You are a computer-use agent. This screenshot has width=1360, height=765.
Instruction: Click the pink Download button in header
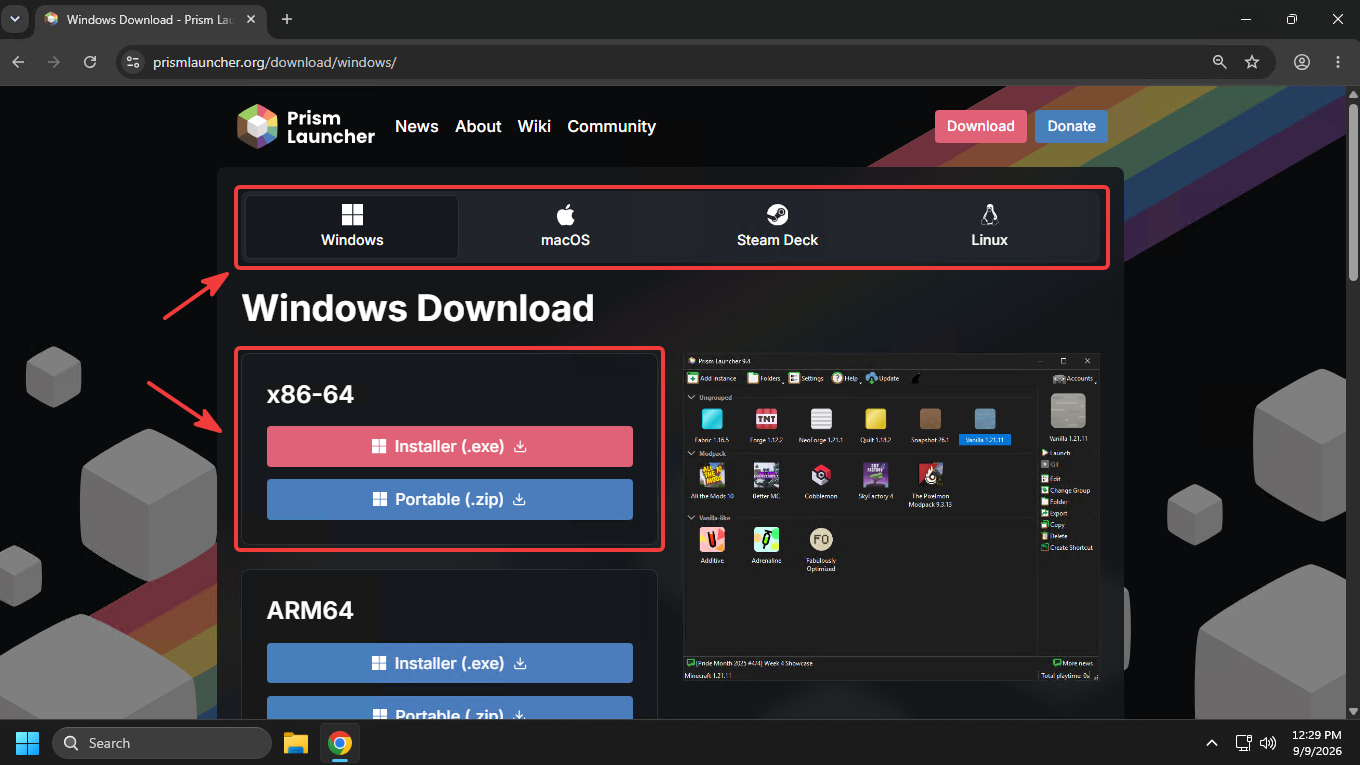coord(981,126)
